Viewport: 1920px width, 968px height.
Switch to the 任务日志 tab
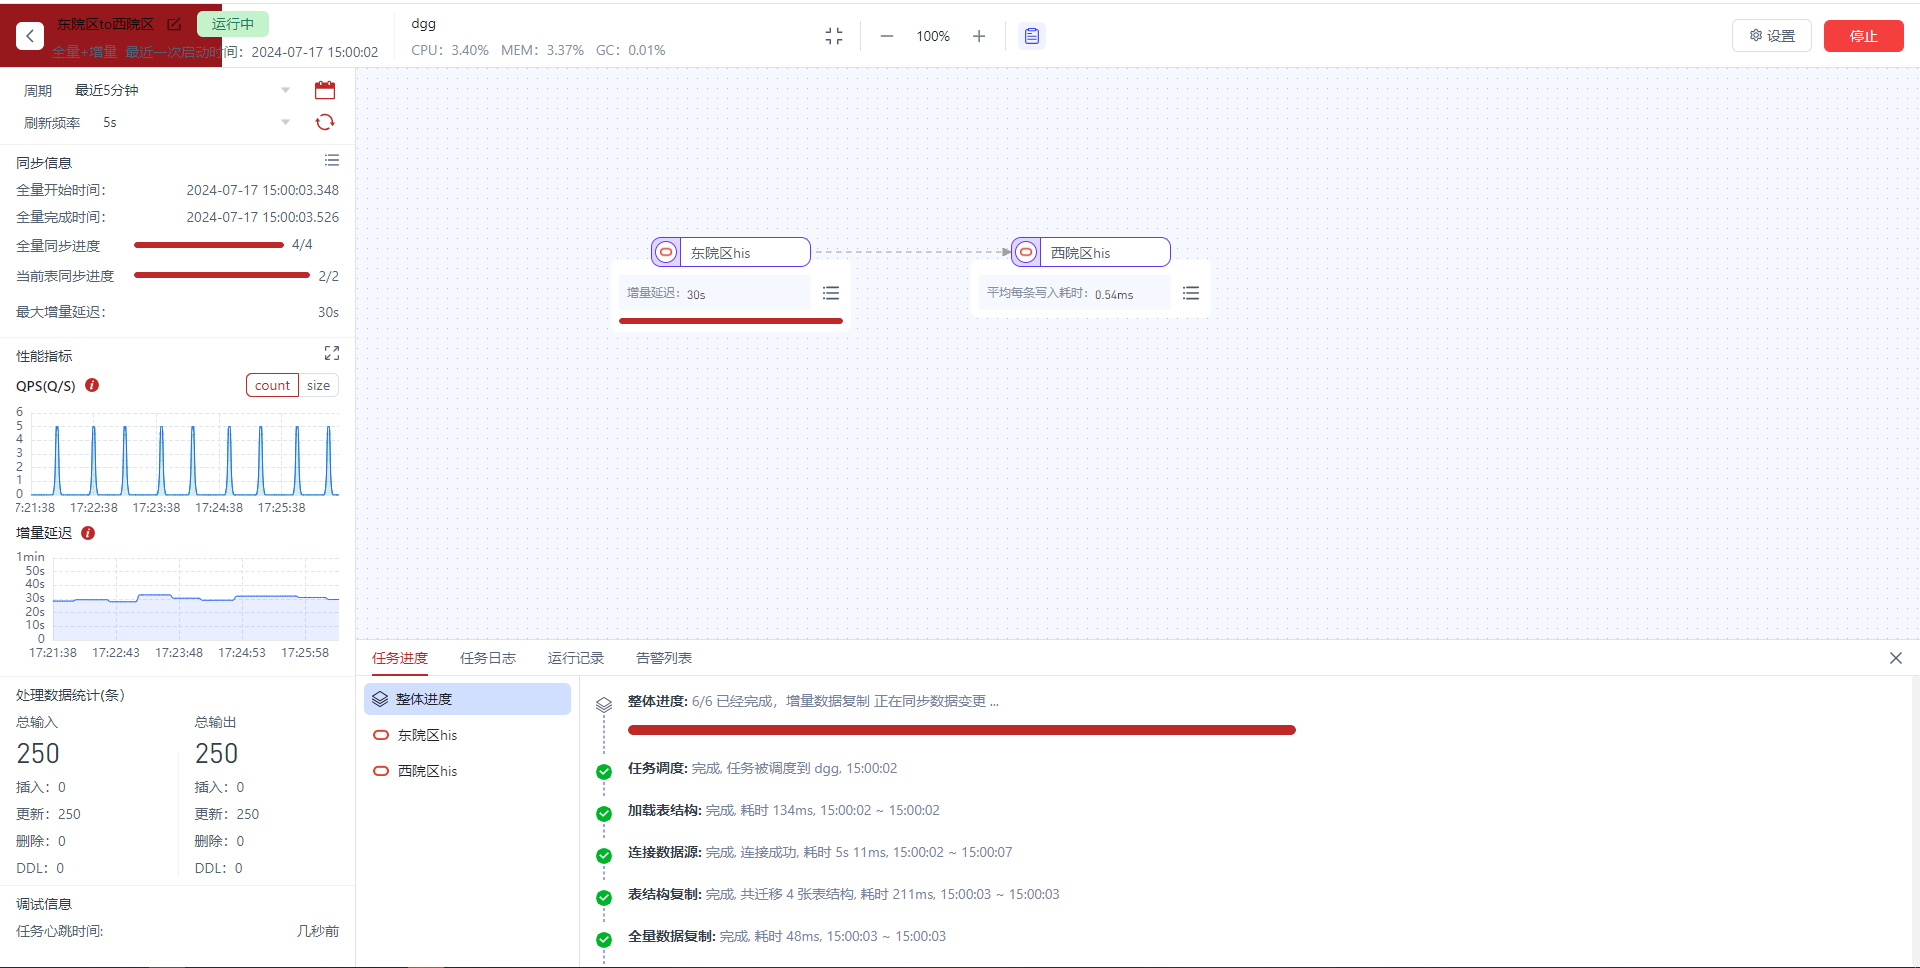[488, 658]
